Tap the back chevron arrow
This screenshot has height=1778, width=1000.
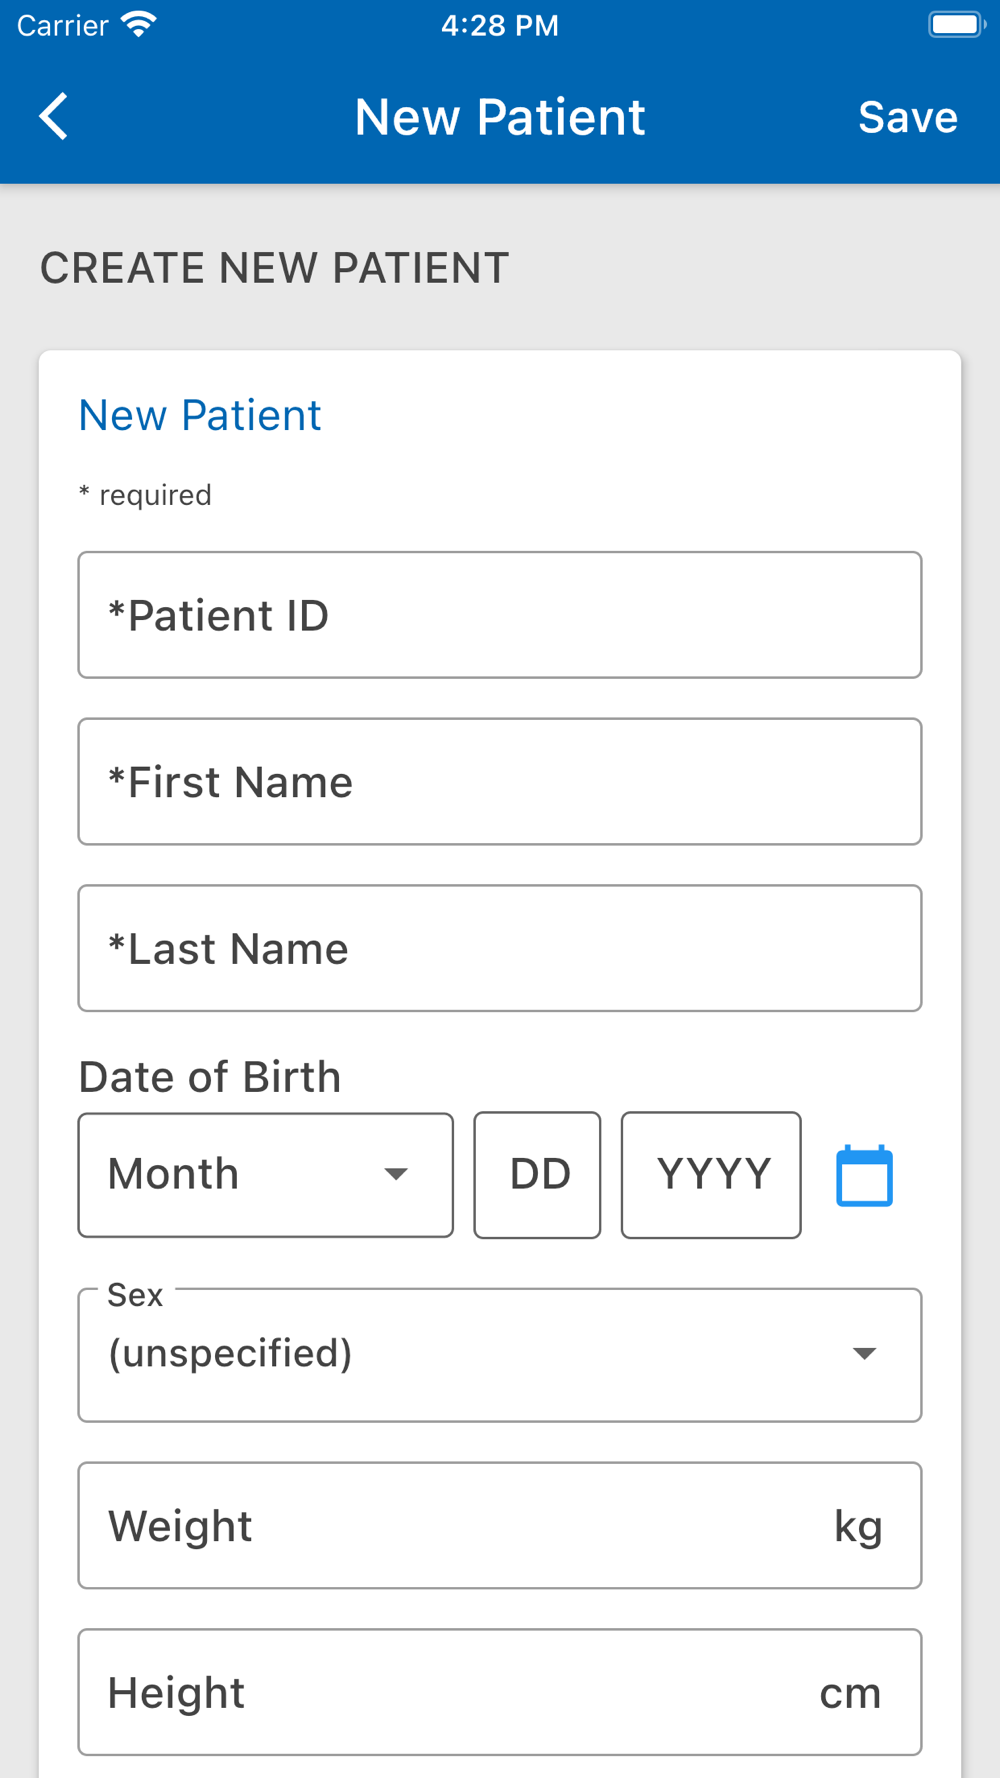54,117
